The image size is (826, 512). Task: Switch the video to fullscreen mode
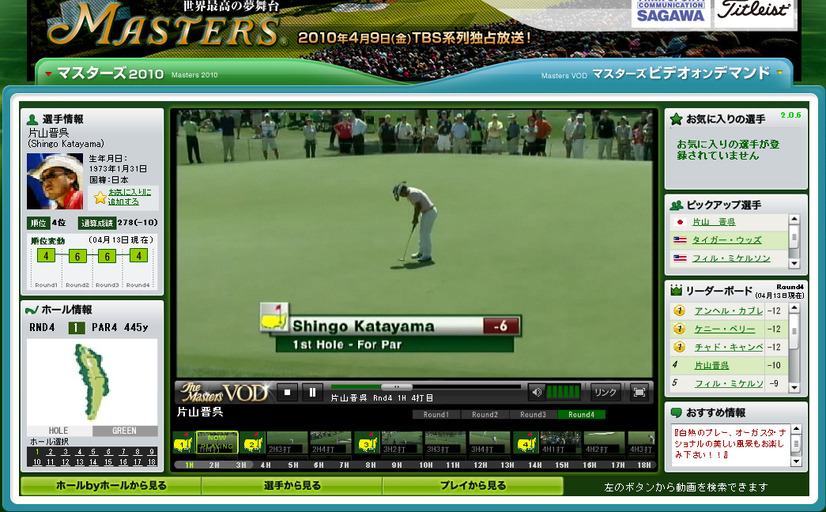(639, 392)
